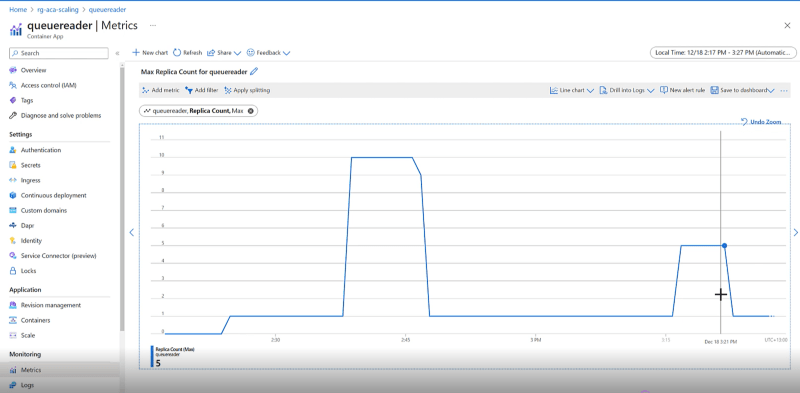The height and width of the screenshot is (393, 800).
Task: Click the Dapr icon in sidebar
Action: click(13, 225)
